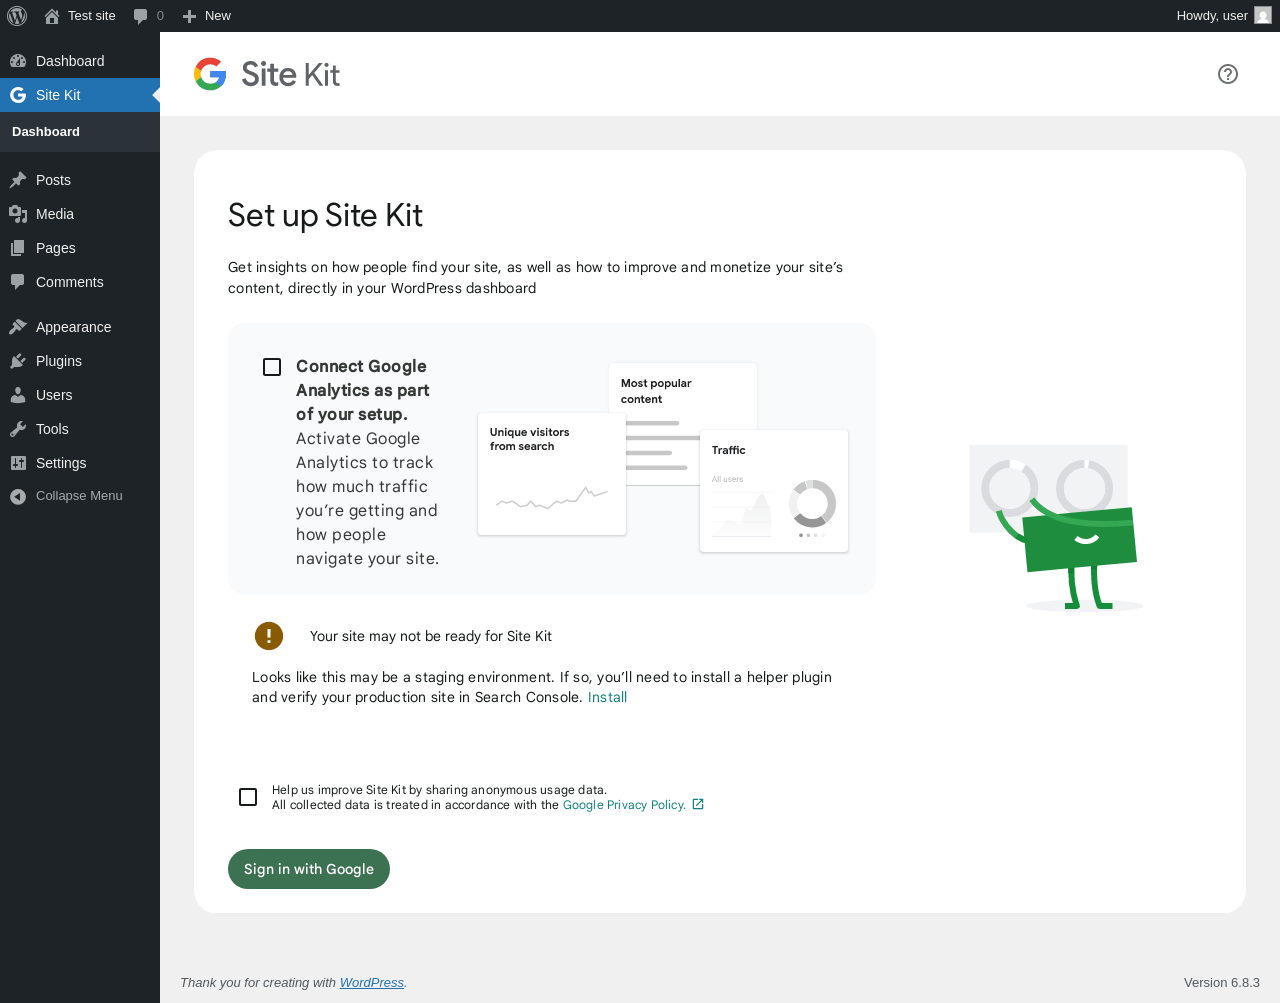Go to the Settings menu
1280x1003 pixels.
(61, 463)
